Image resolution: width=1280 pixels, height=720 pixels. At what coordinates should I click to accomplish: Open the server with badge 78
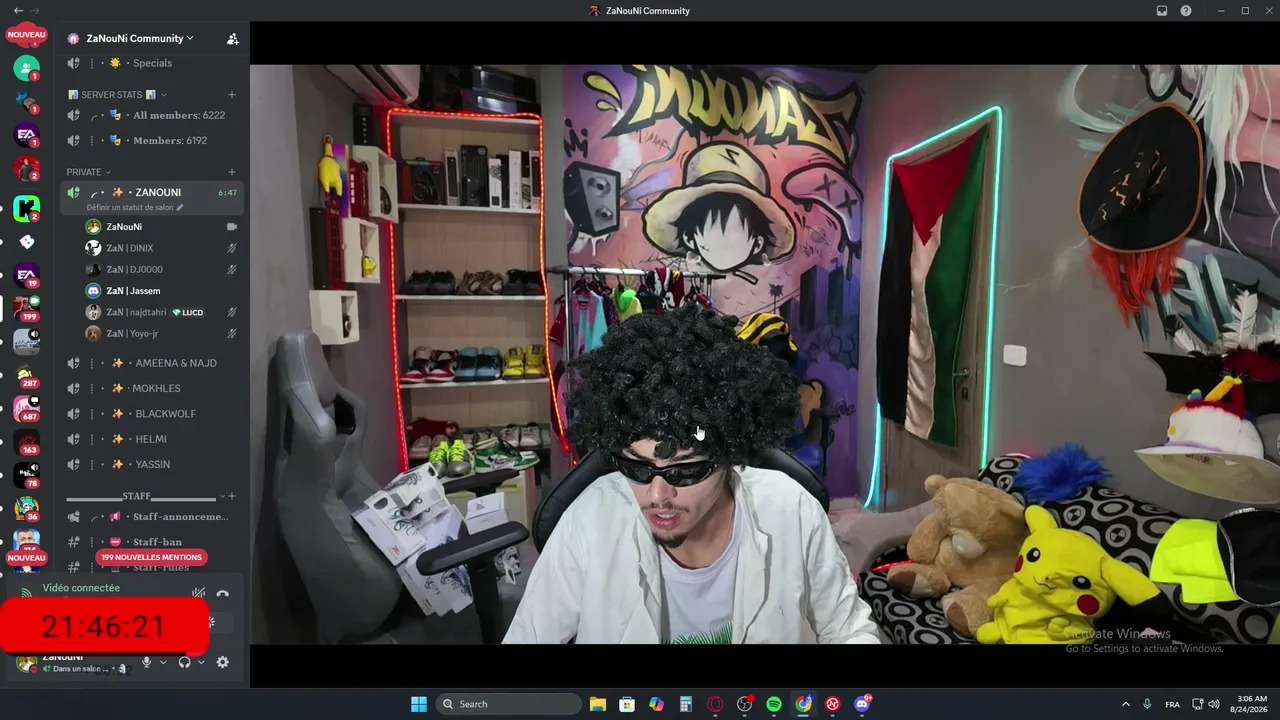pos(26,475)
